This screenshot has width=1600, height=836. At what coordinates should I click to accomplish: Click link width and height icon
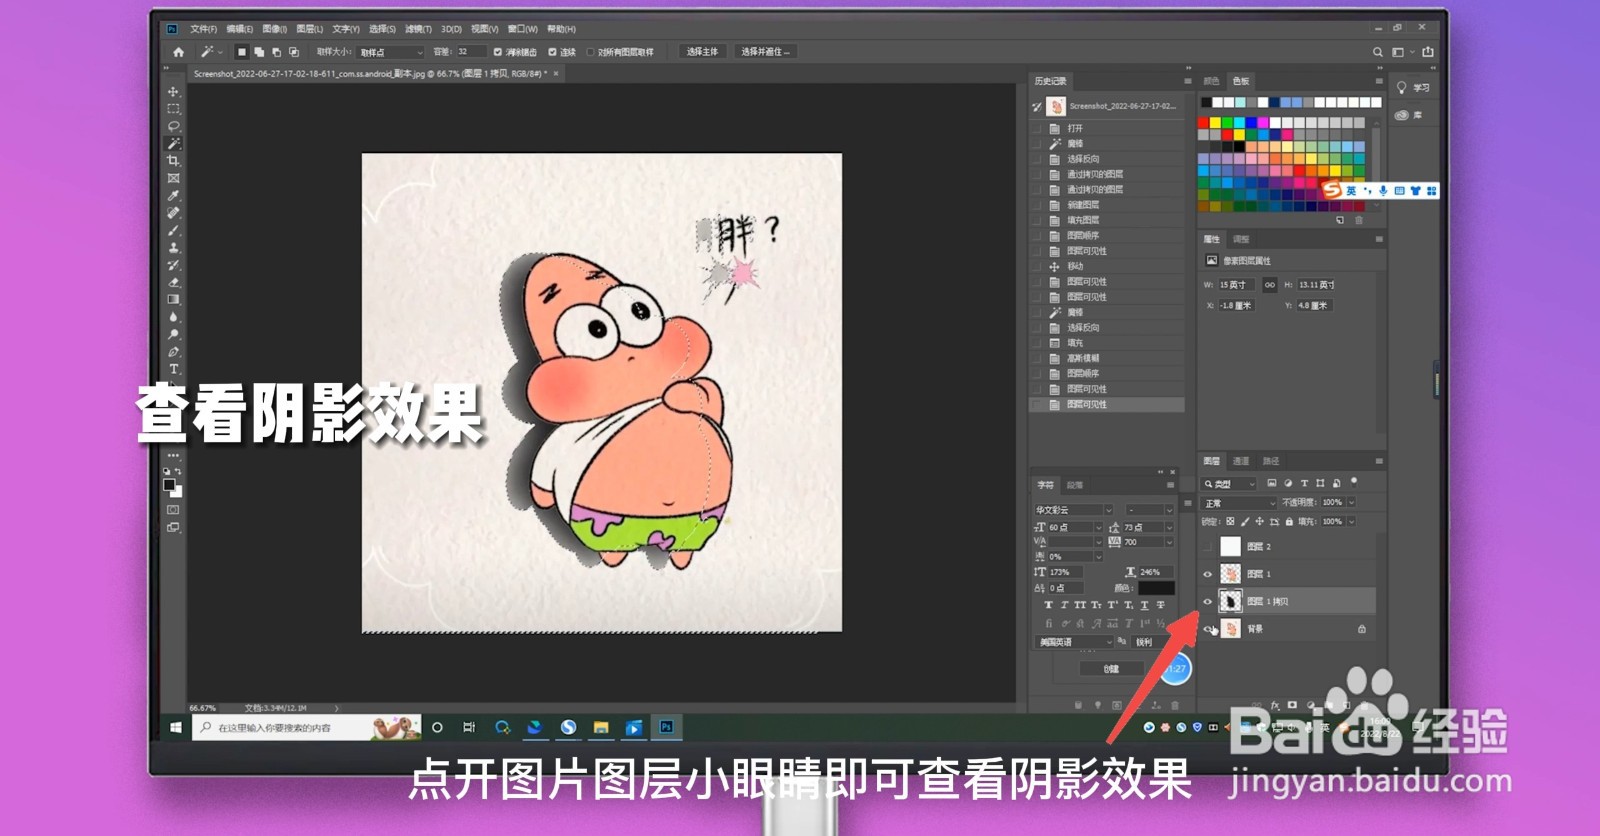point(1269,285)
